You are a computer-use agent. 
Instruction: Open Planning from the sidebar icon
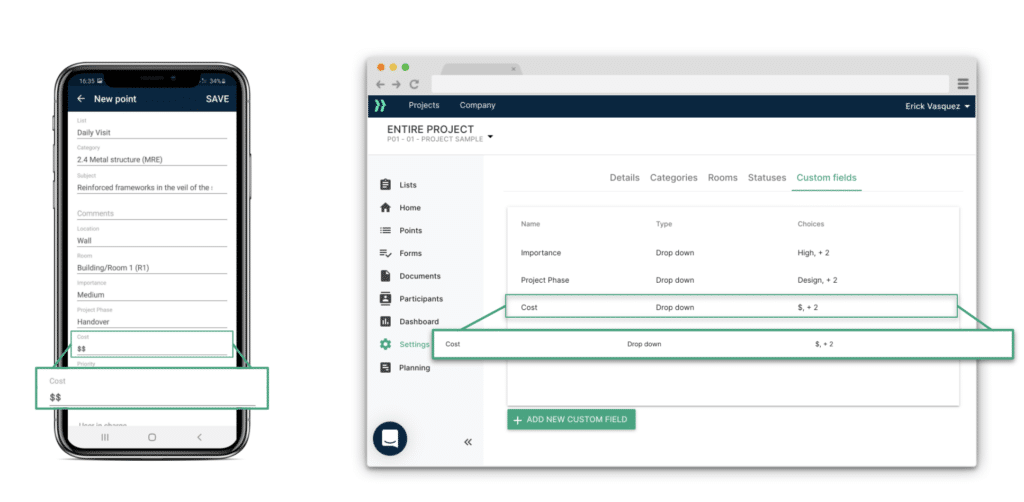[385, 368]
